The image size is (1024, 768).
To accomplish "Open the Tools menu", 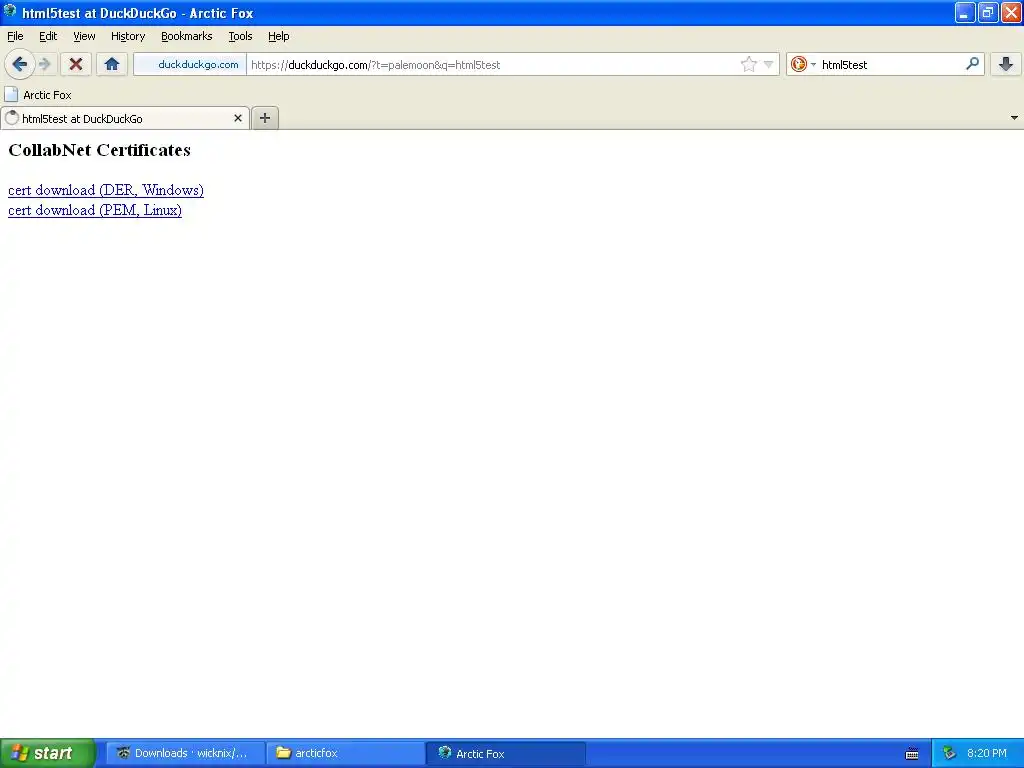I will coord(240,36).
